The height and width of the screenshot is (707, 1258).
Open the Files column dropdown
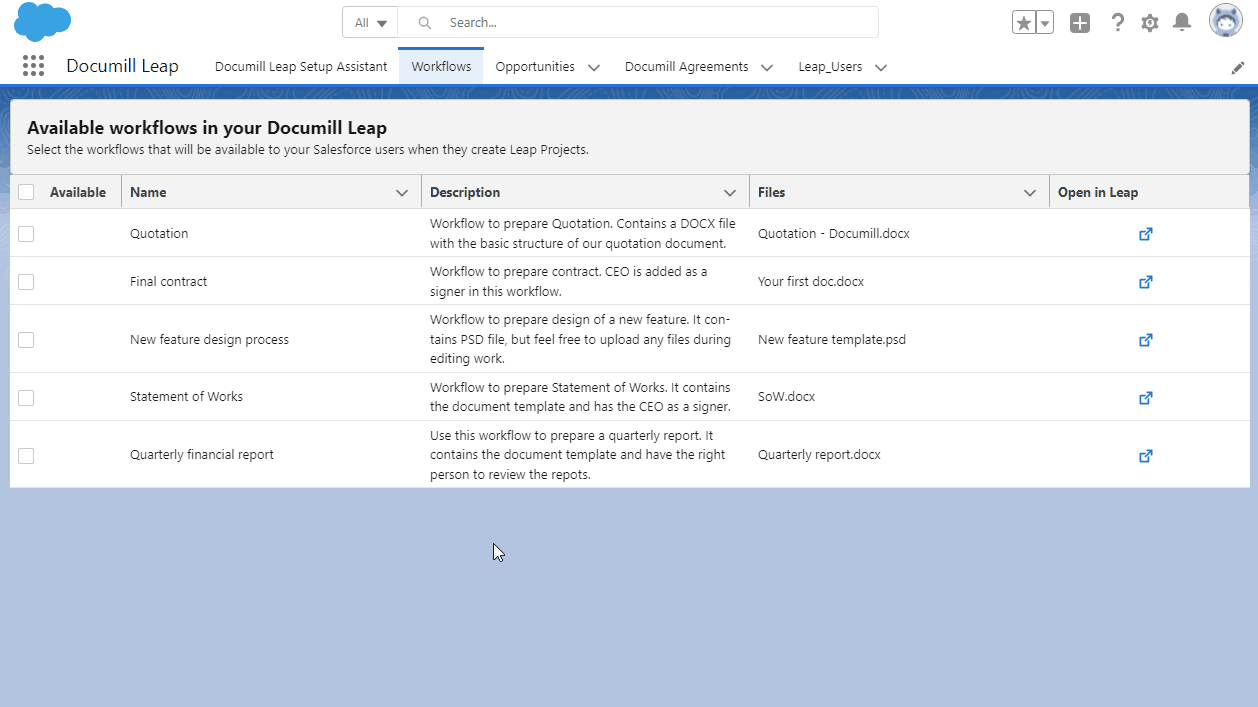pyautogui.click(x=1030, y=191)
